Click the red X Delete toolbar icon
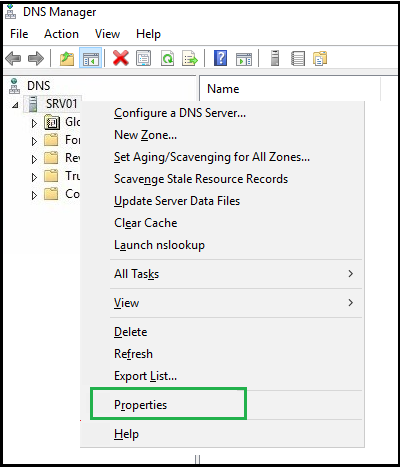 [121, 58]
